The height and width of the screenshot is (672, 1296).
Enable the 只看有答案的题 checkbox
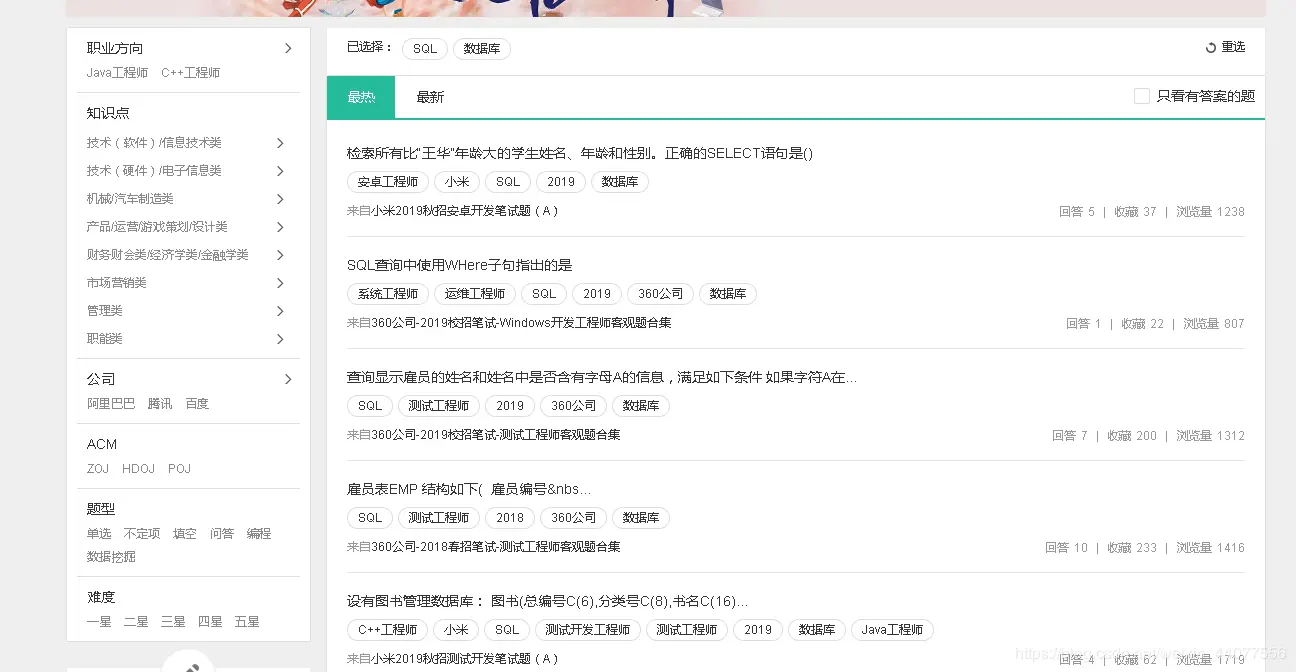pos(1142,96)
